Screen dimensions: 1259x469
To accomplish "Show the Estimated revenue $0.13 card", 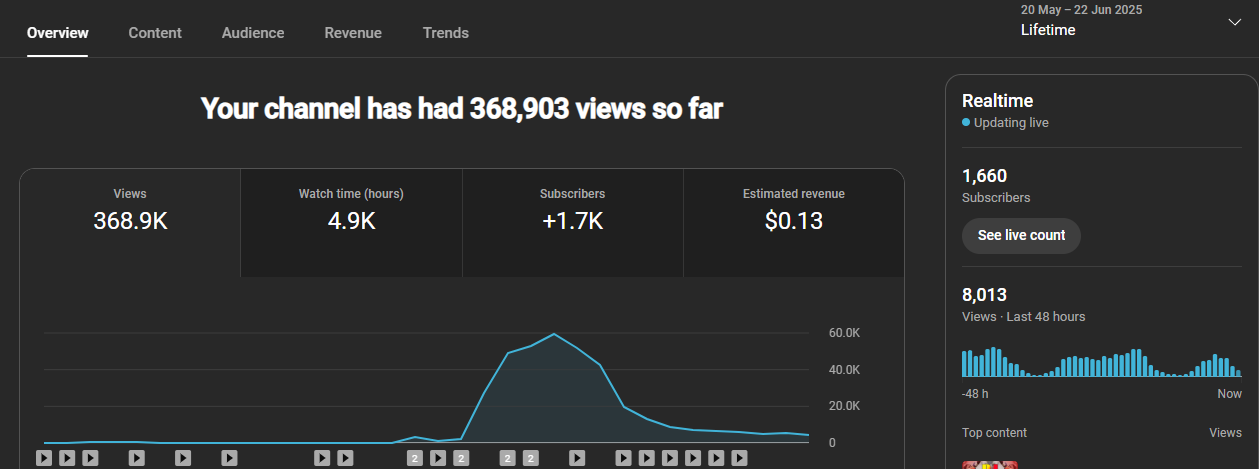I will [794, 222].
